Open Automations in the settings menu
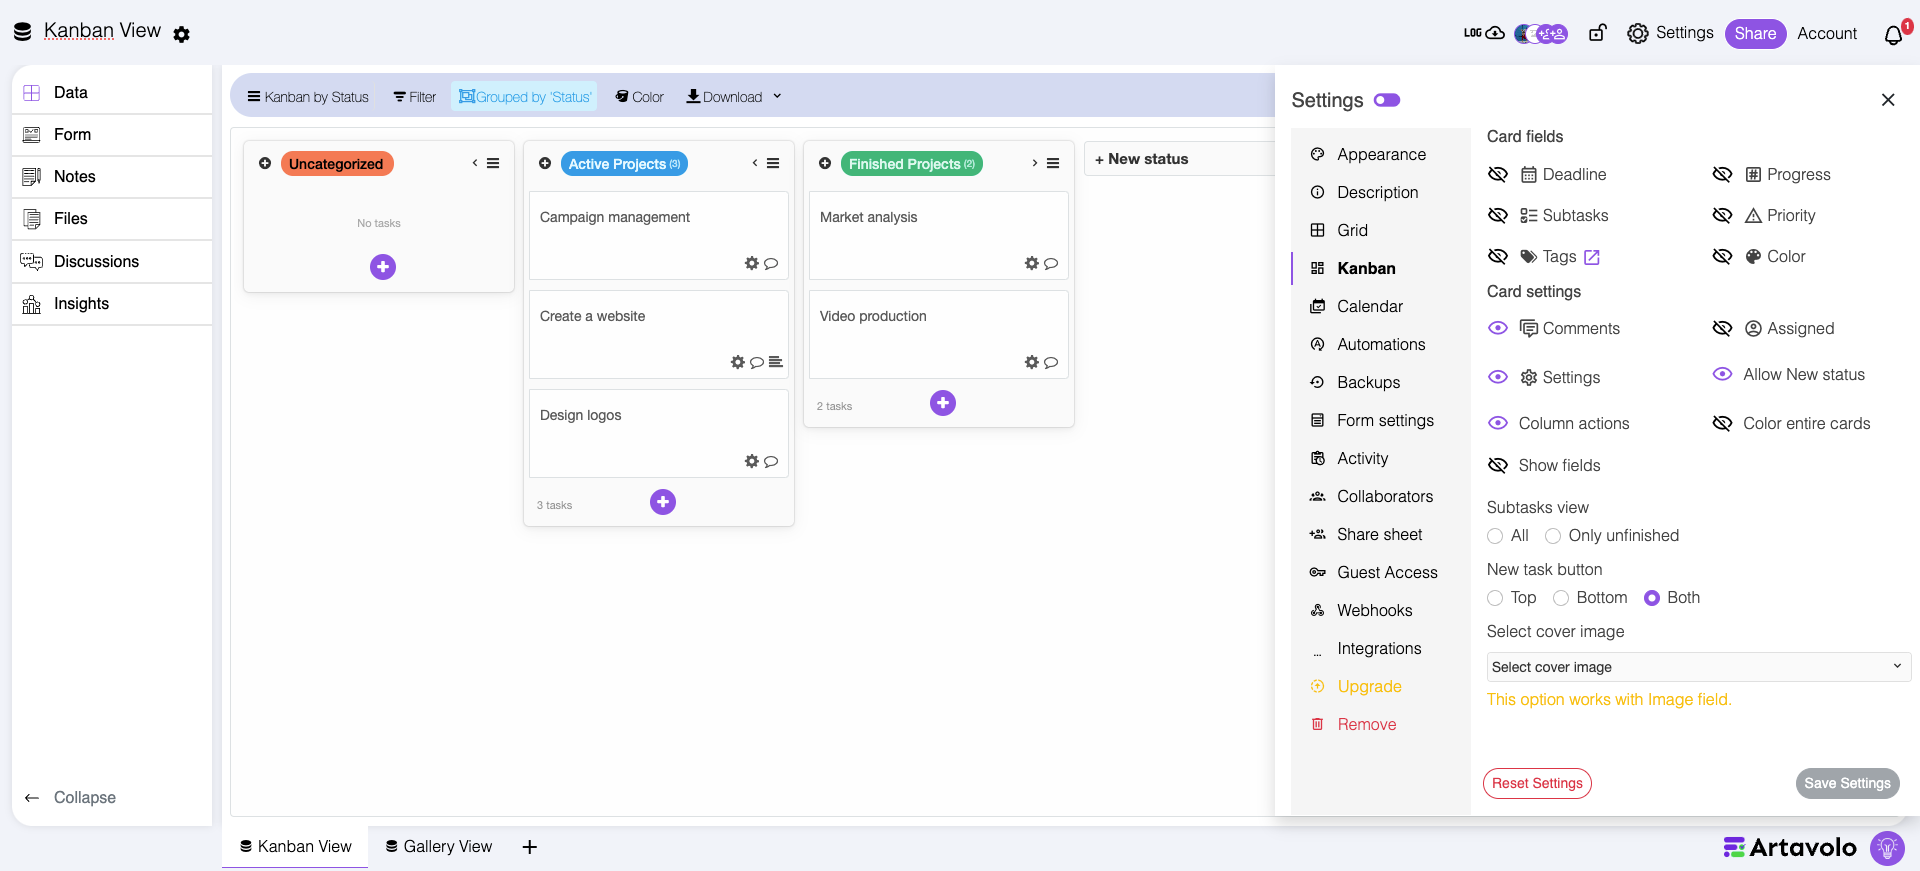 1381,344
